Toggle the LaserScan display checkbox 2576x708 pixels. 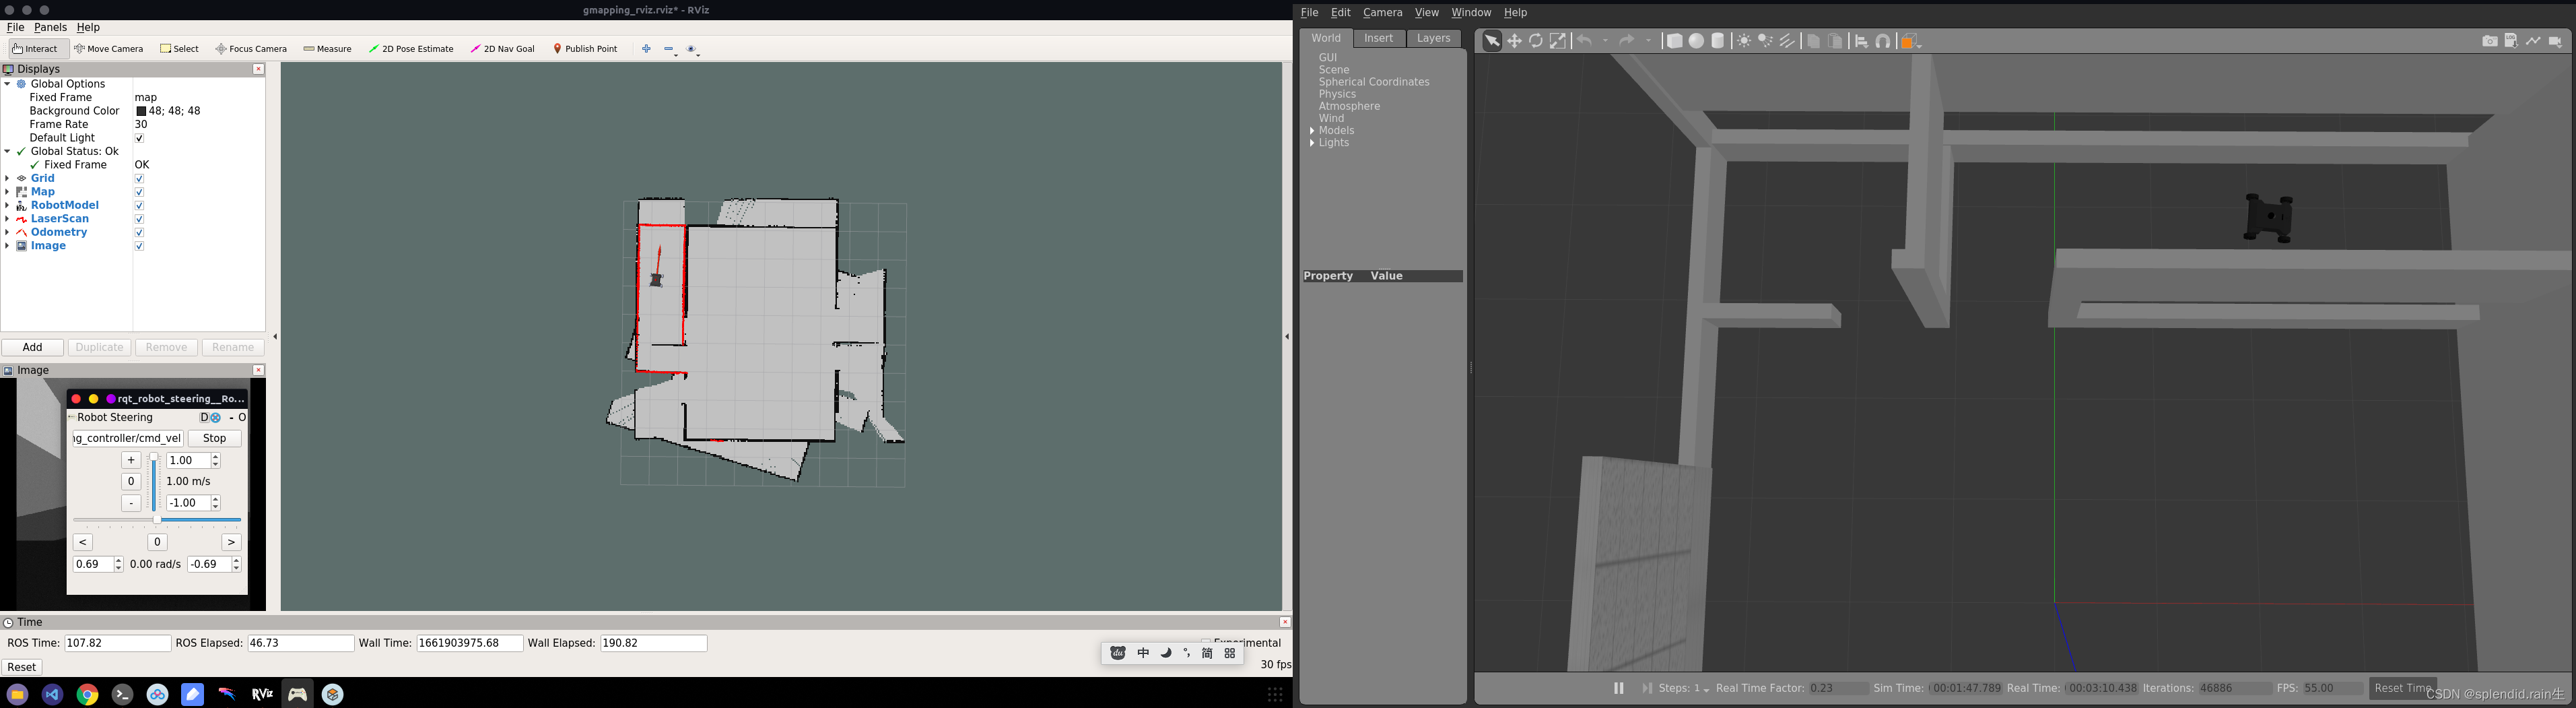click(x=139, y=219)
